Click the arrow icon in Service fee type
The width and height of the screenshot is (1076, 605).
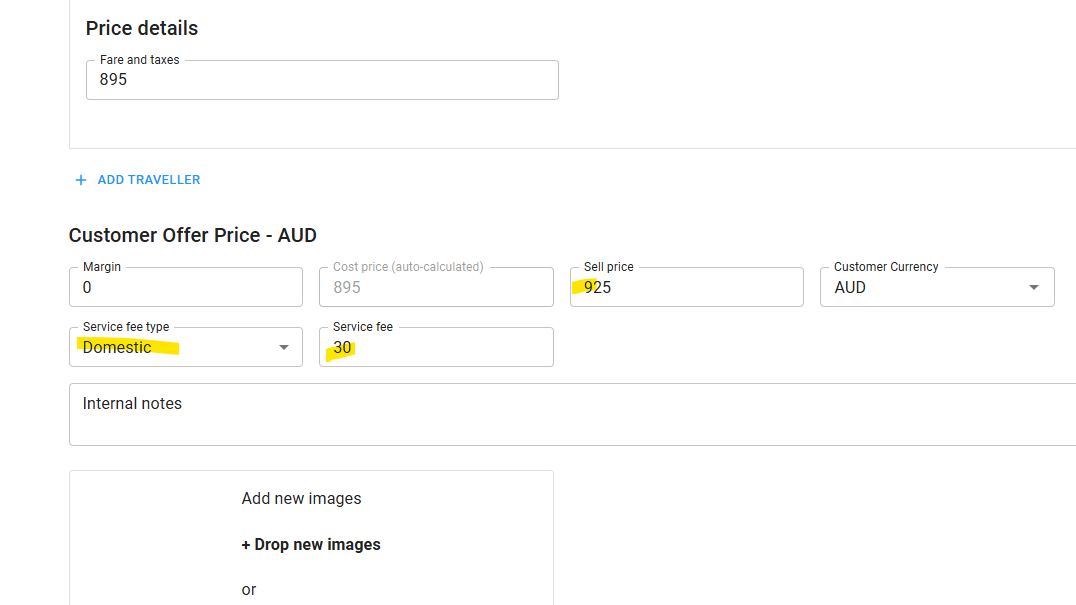283,348
